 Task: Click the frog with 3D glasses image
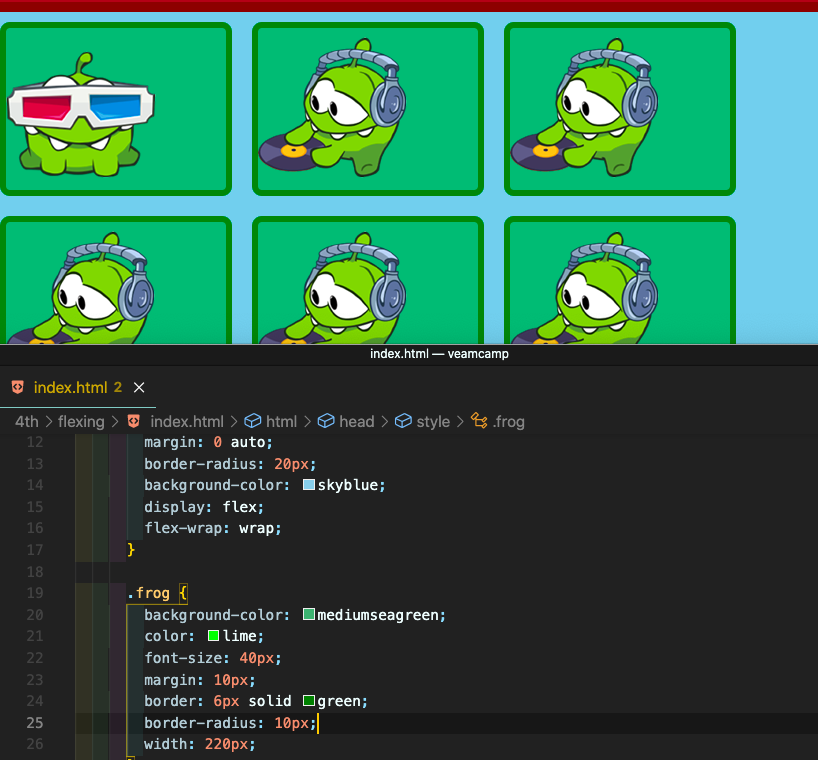pyautogui.click(x=81, y=113)
